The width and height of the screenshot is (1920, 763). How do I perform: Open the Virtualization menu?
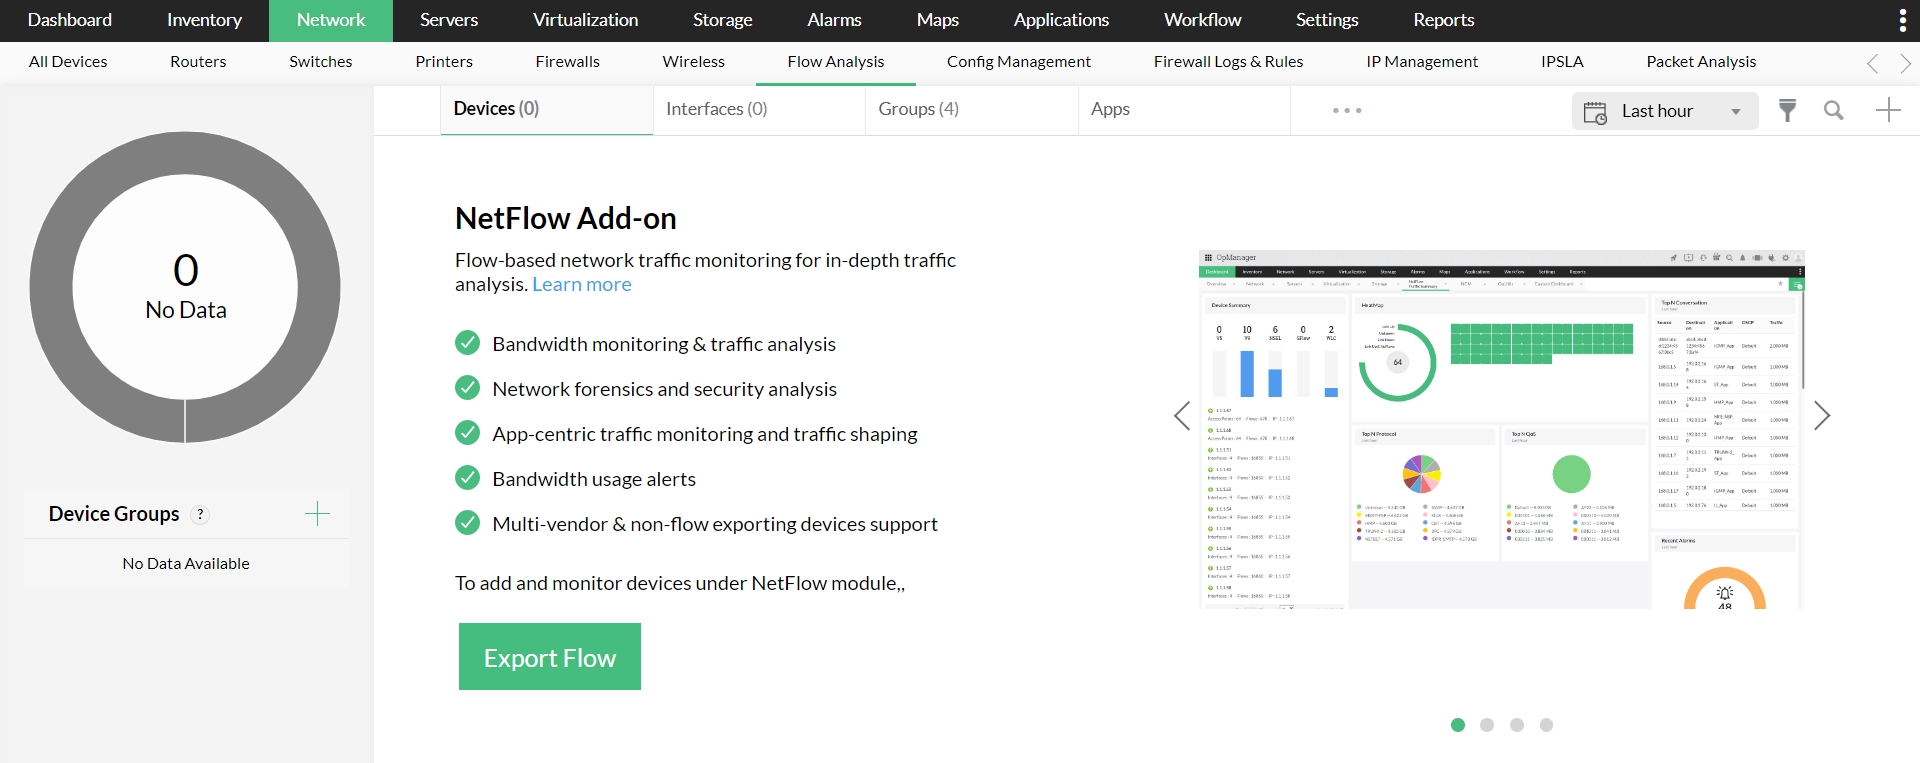pyautogui.click(x=585, y=20)
